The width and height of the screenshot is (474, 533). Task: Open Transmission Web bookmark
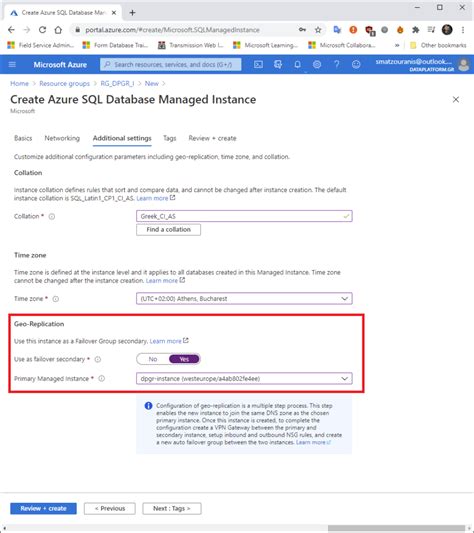click(x=191, y=45)
